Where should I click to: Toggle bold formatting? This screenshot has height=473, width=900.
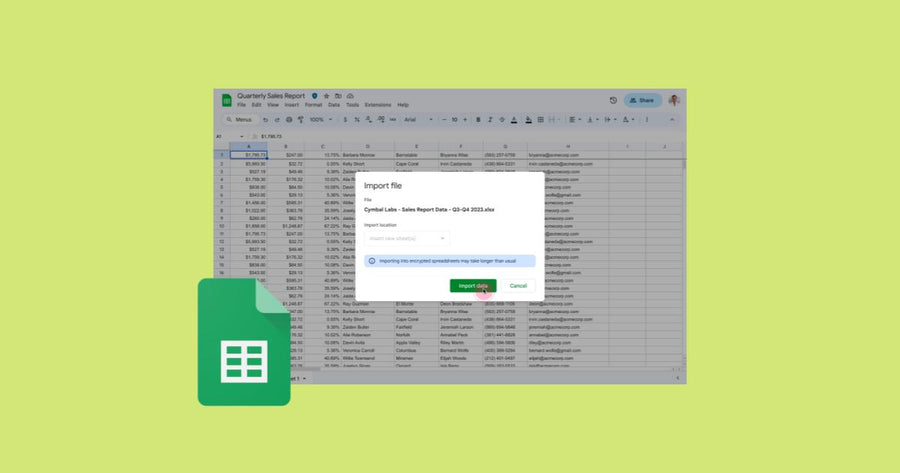point(478,120)
